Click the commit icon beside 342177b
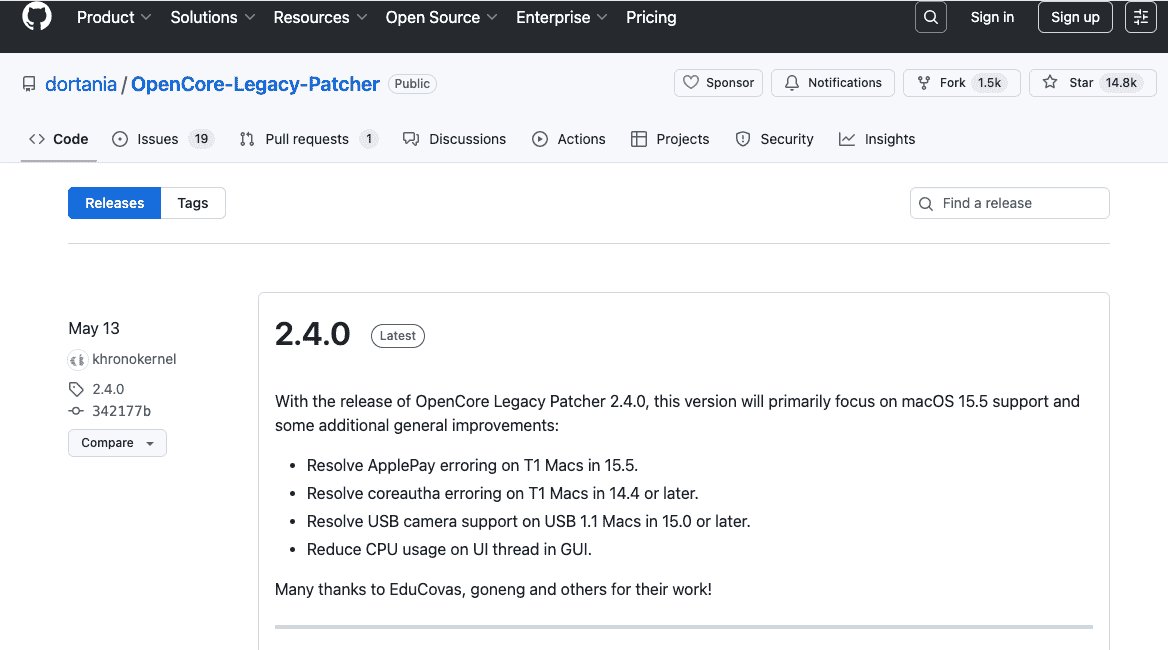Image resolution: width=1168 pixels, height=650 pixels. click(76, 411)
